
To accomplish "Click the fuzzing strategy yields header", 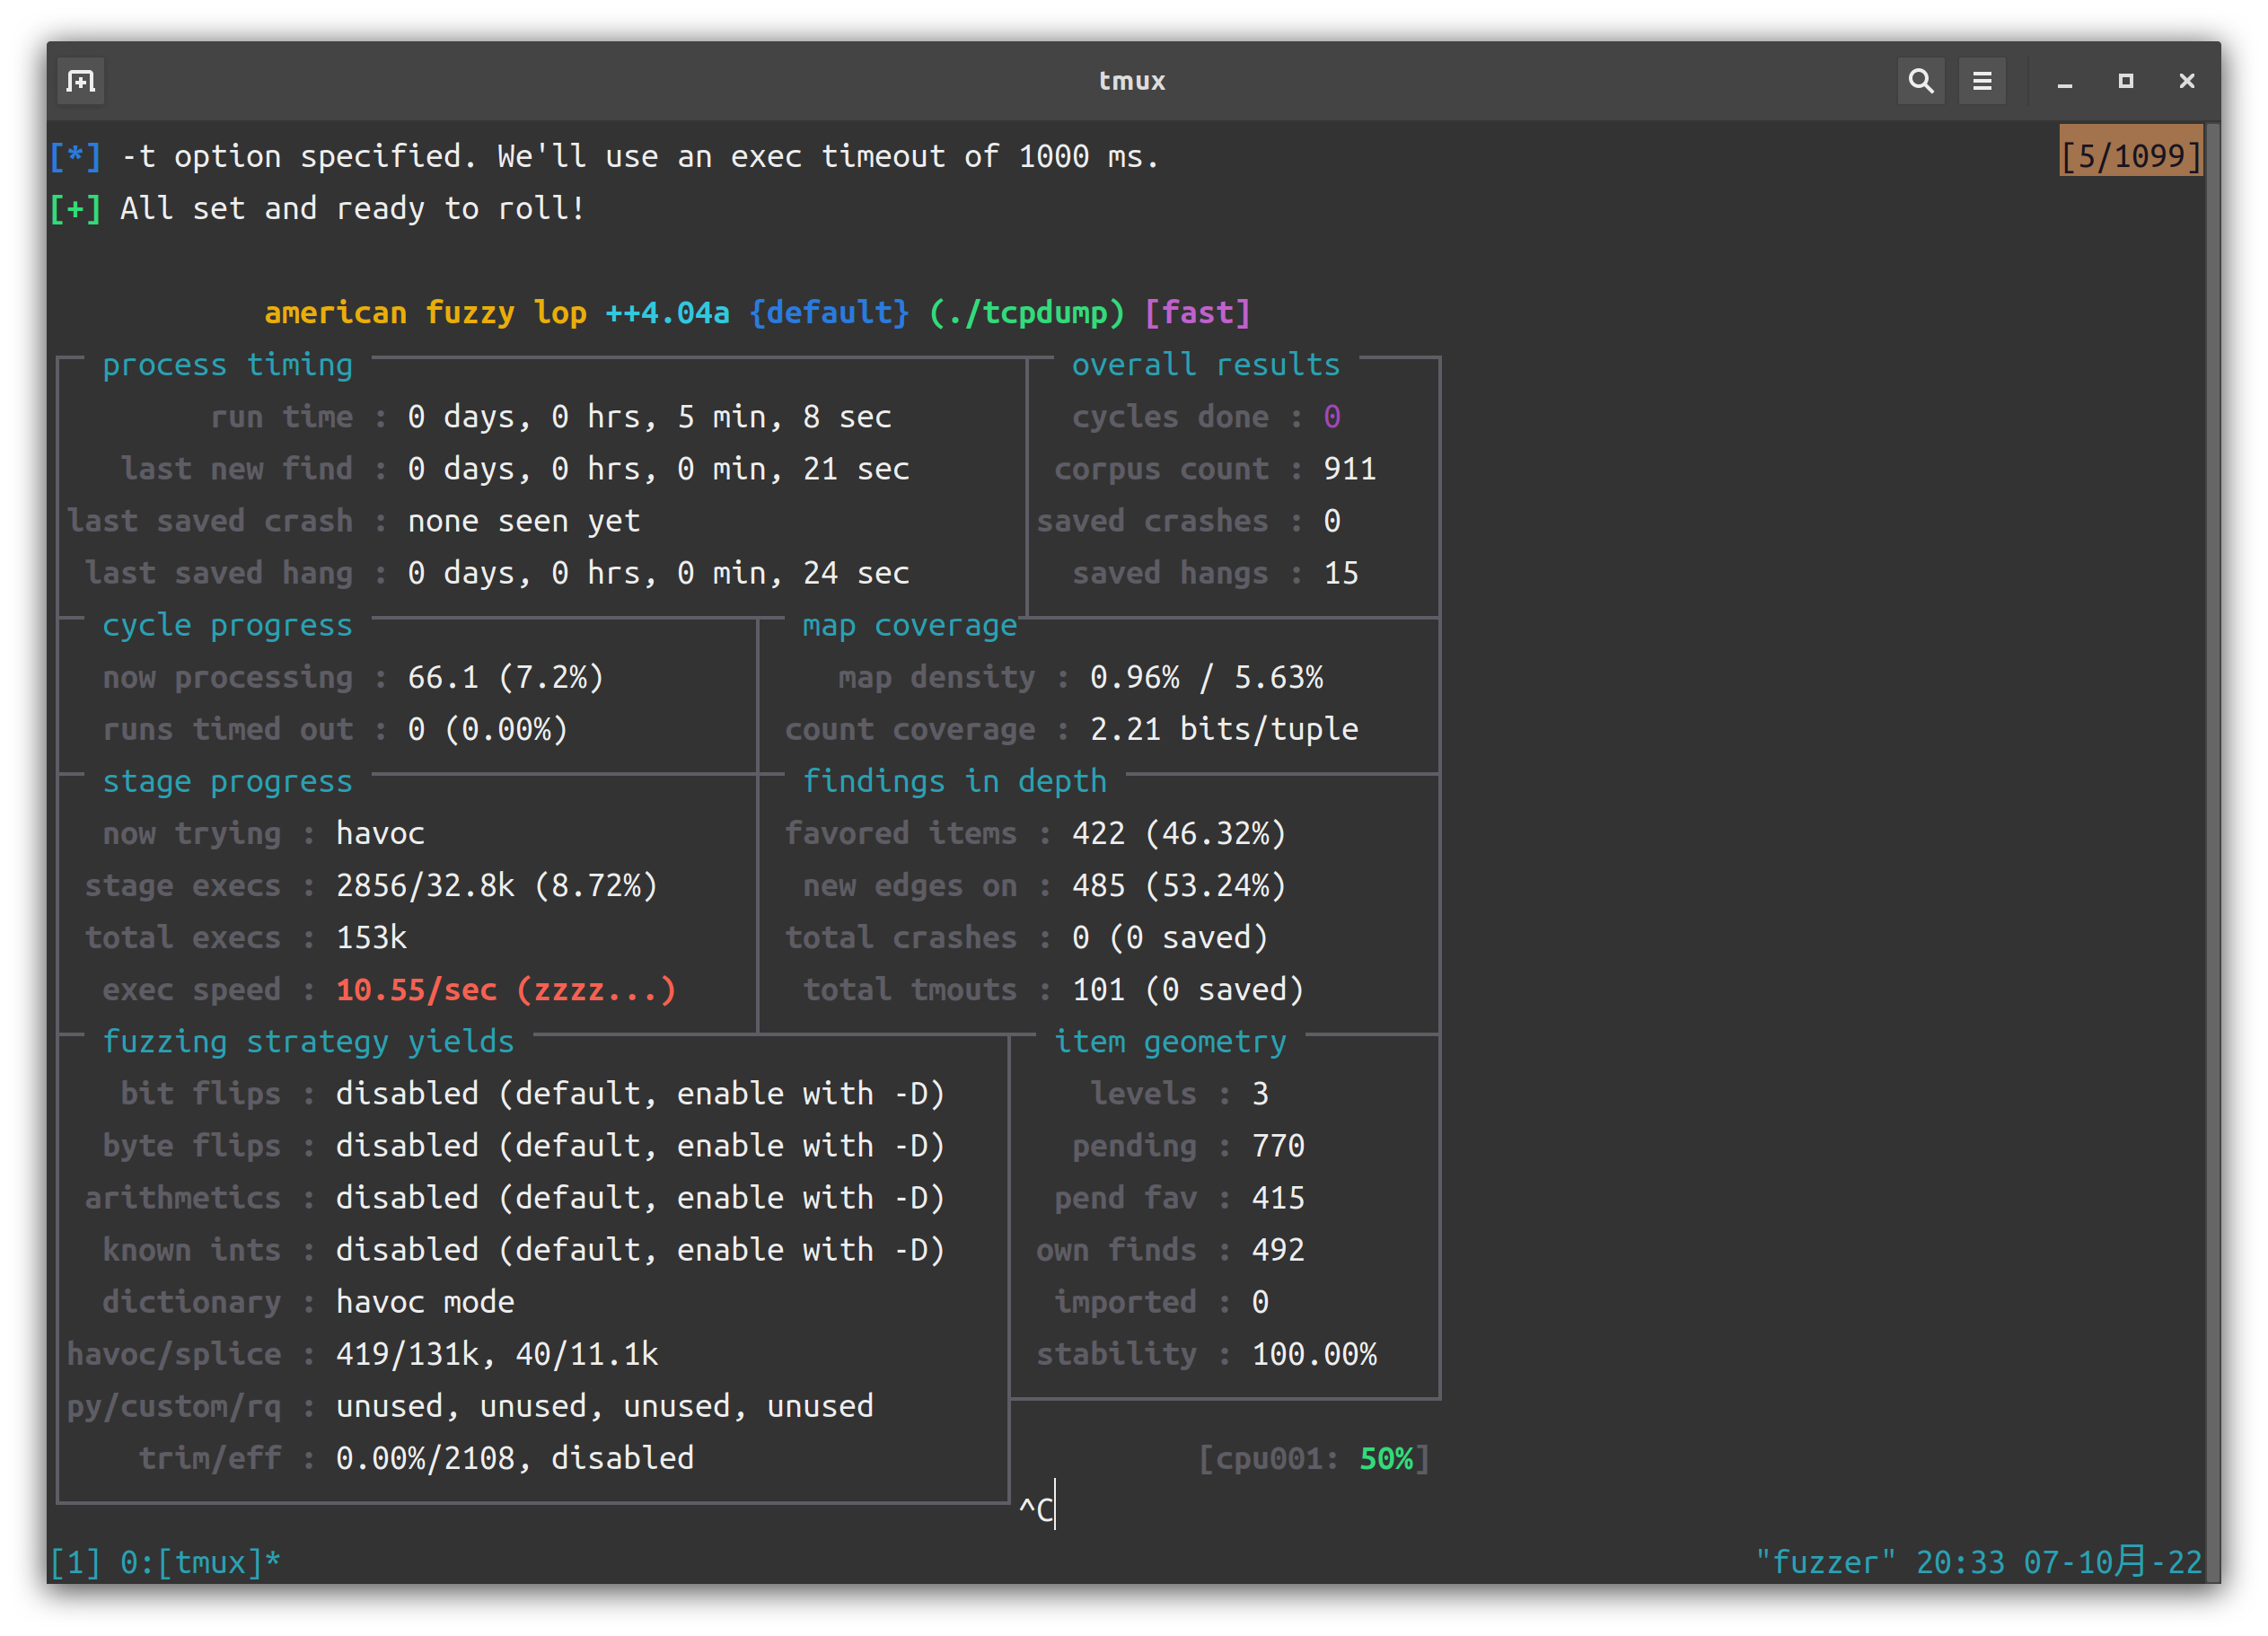I will pos(308,1041).
